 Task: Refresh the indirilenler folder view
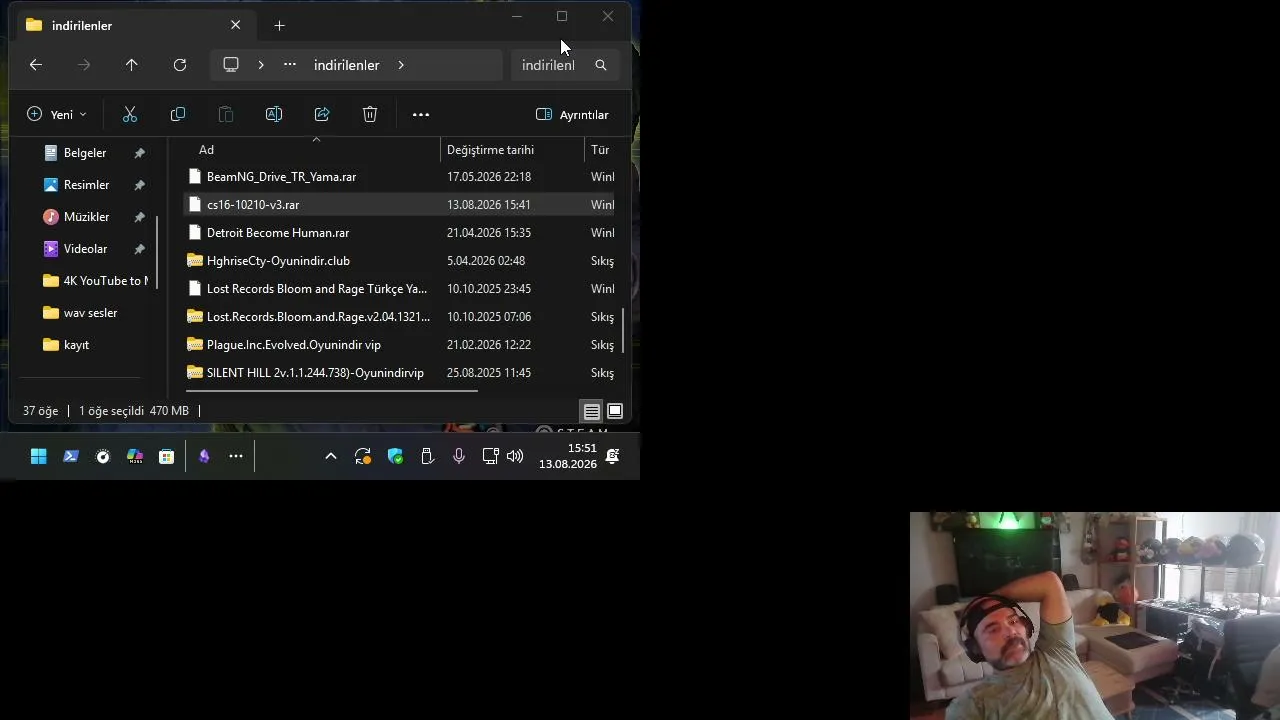[180, 65]
